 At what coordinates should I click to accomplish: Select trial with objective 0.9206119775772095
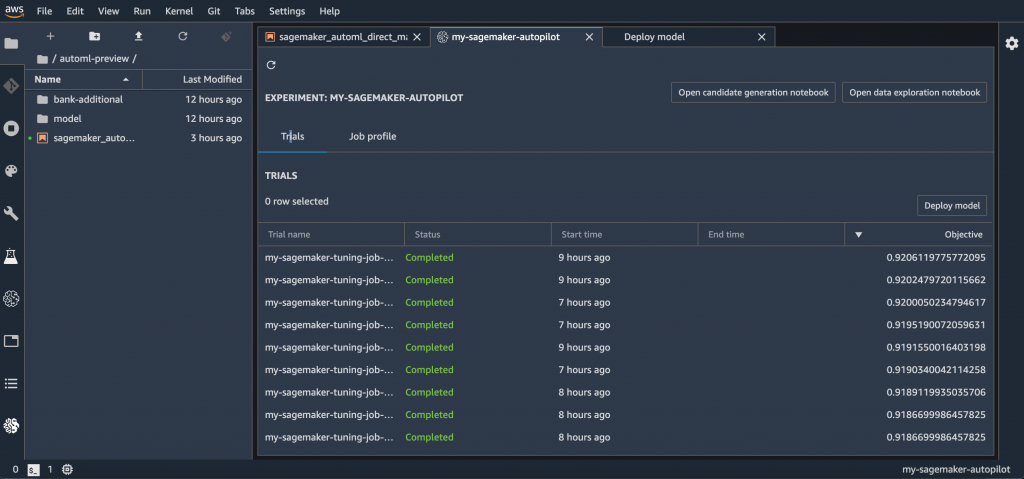pos(625,257)
